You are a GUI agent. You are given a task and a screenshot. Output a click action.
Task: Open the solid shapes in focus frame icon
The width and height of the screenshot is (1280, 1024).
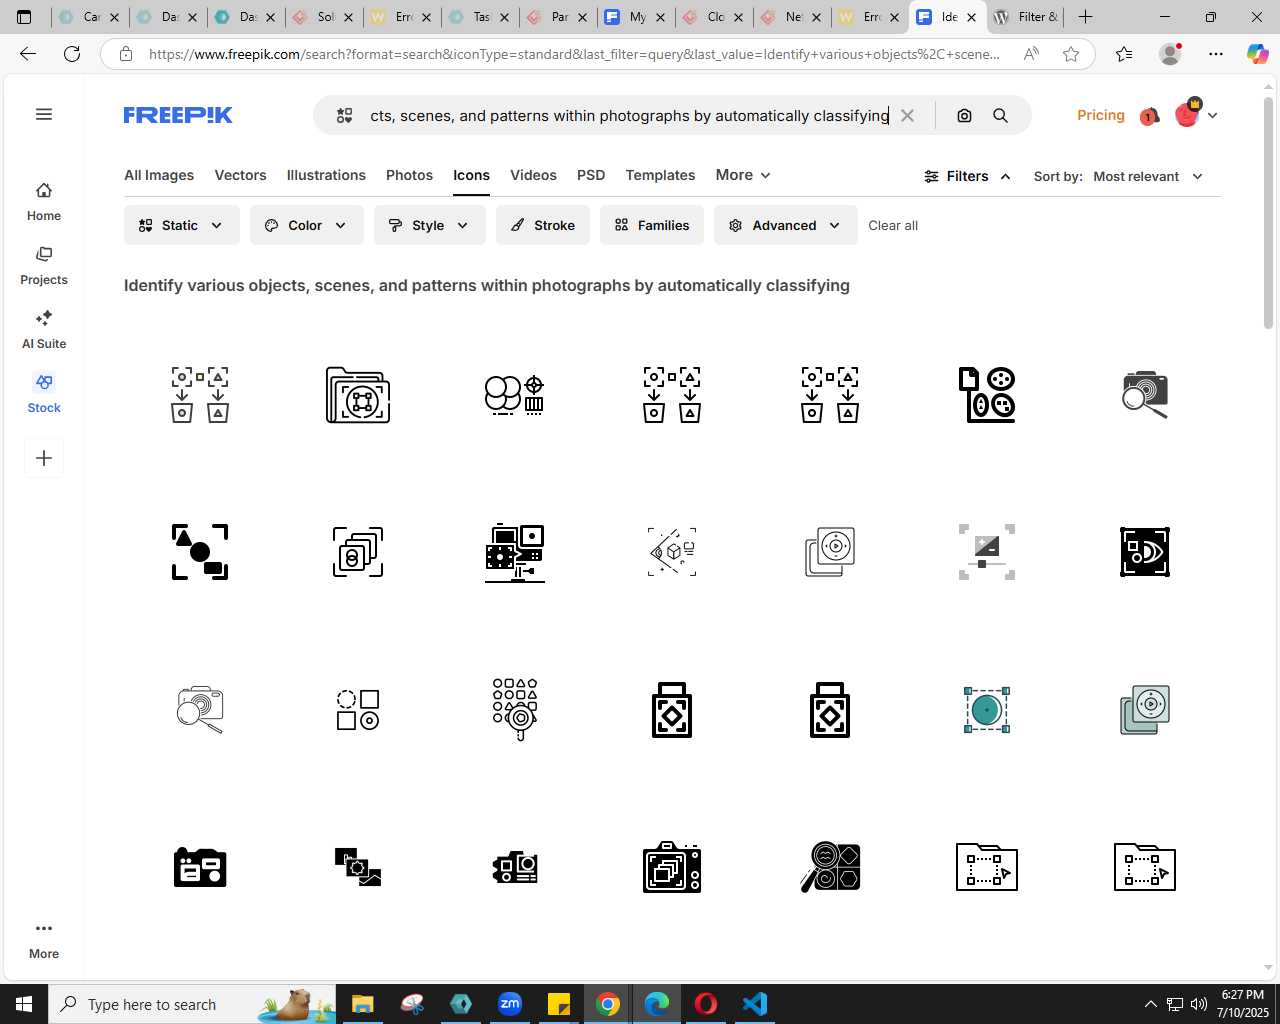point(200,552)
